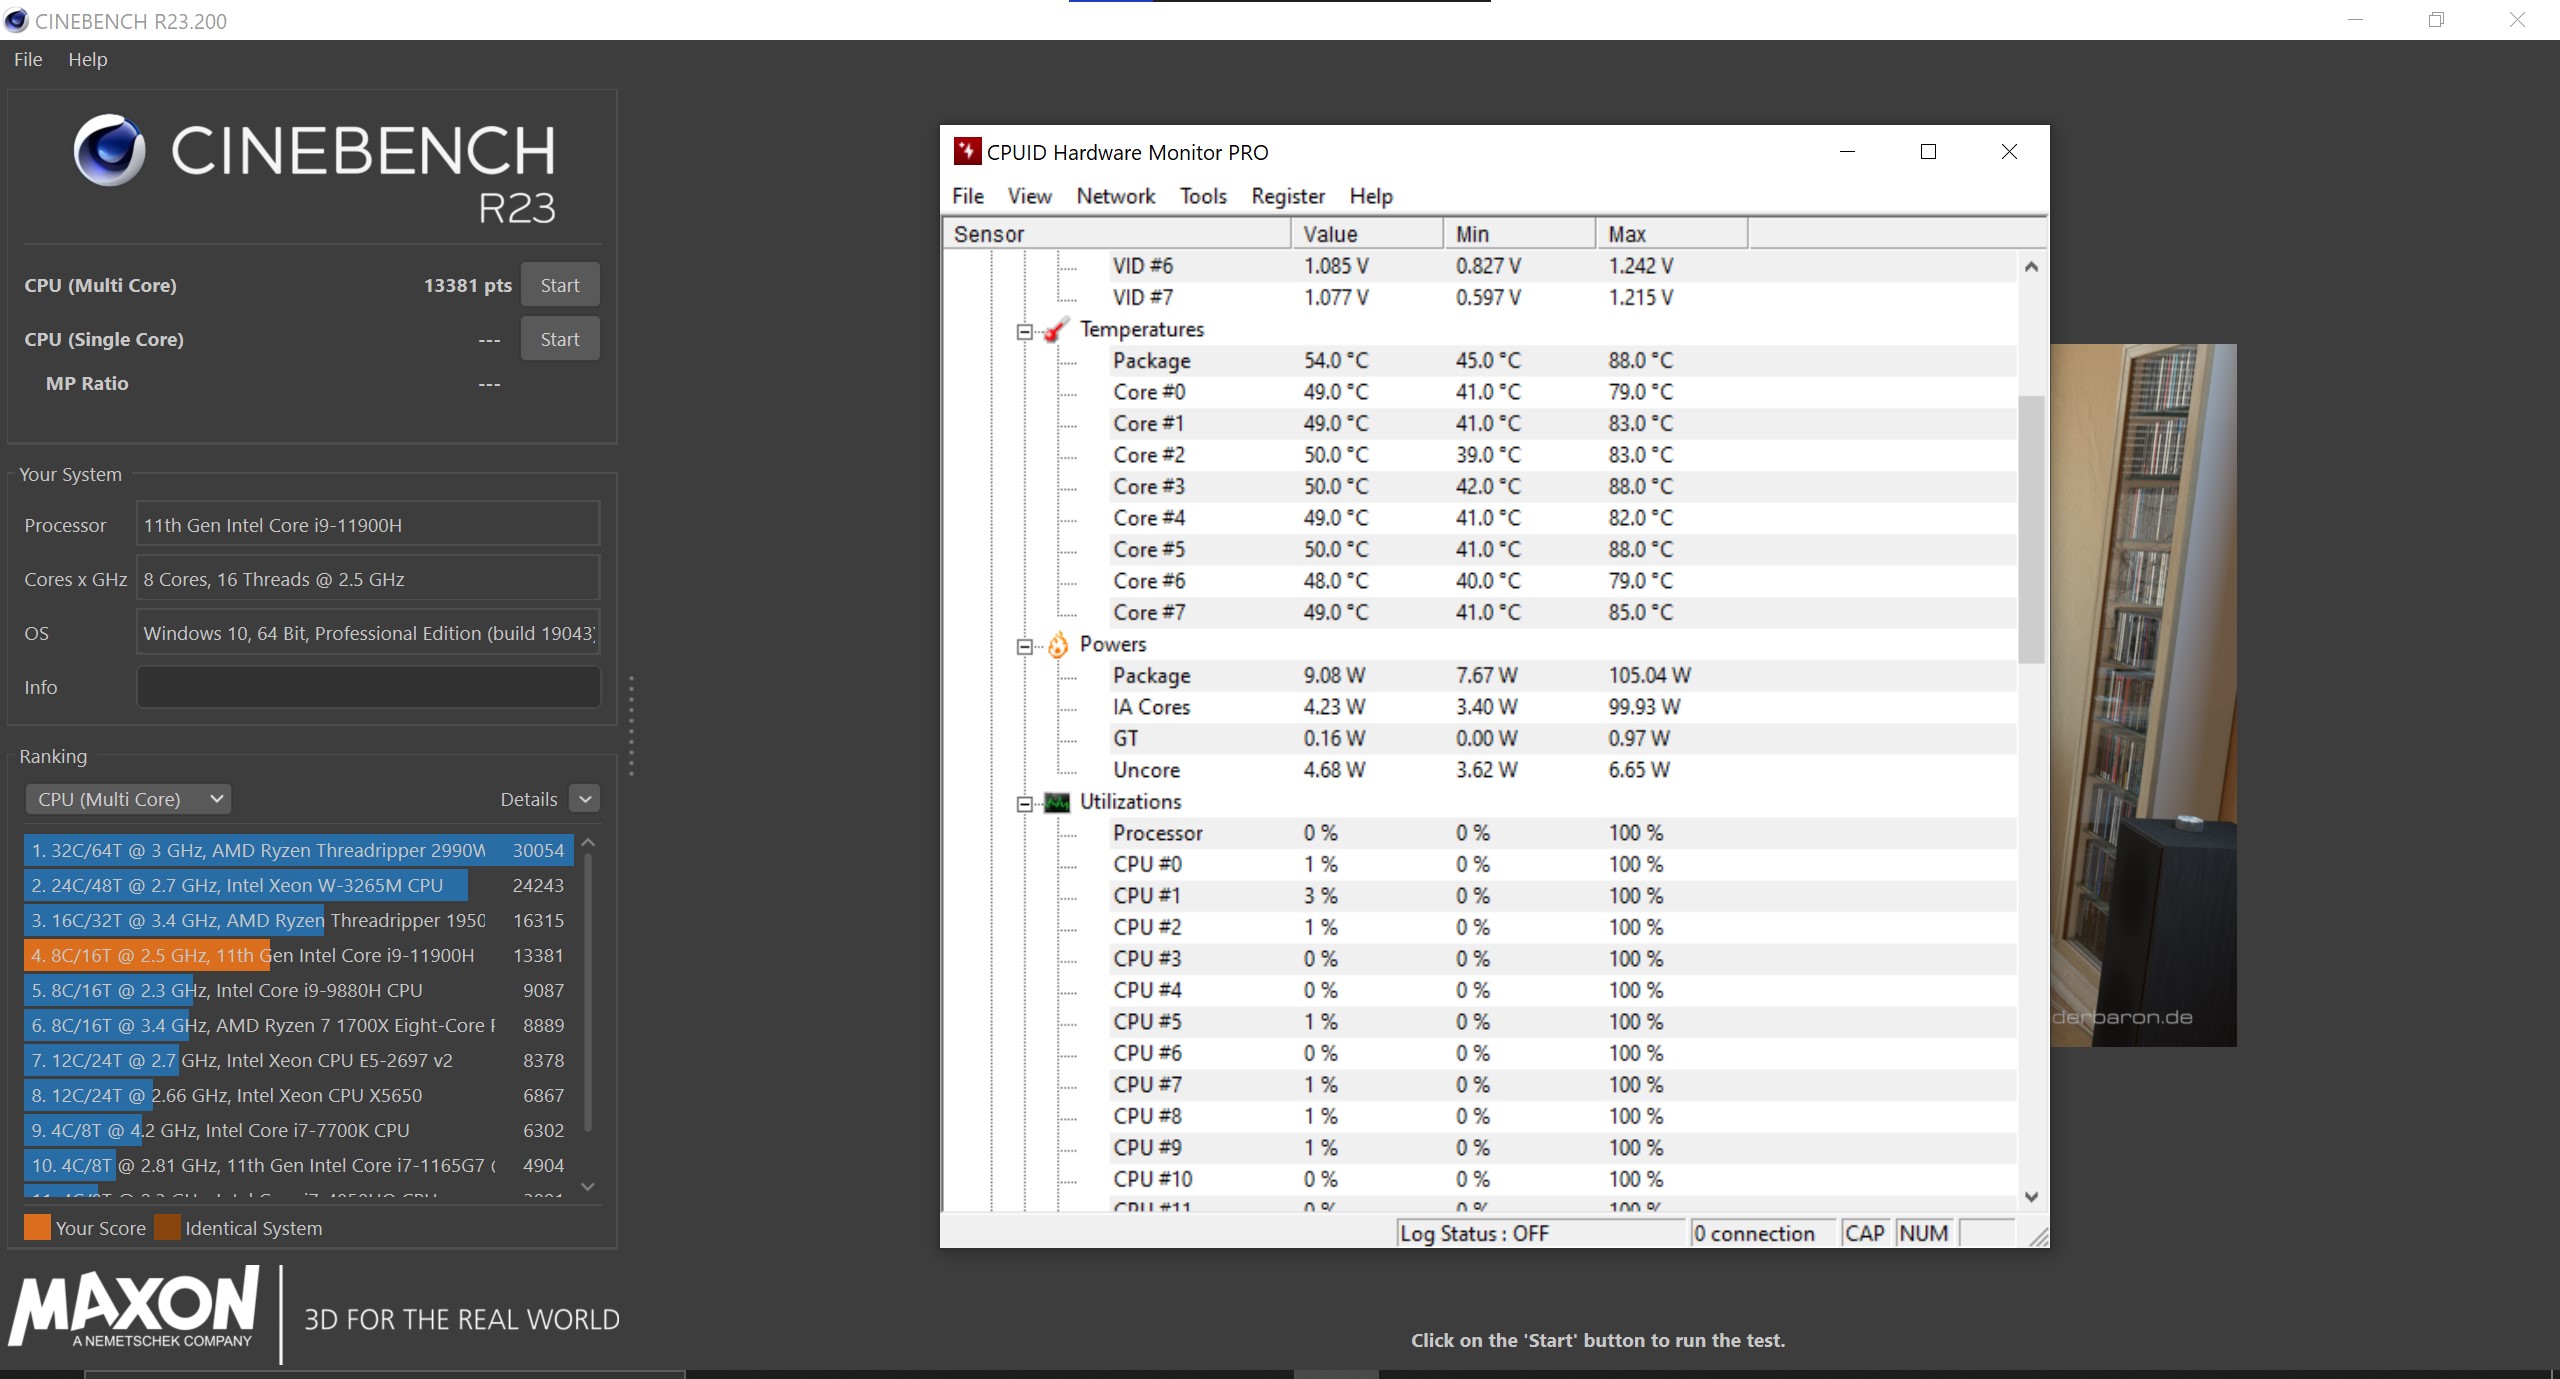Click the OS field
This screenshot has width=2560, height=1379.
coord(368,633)
